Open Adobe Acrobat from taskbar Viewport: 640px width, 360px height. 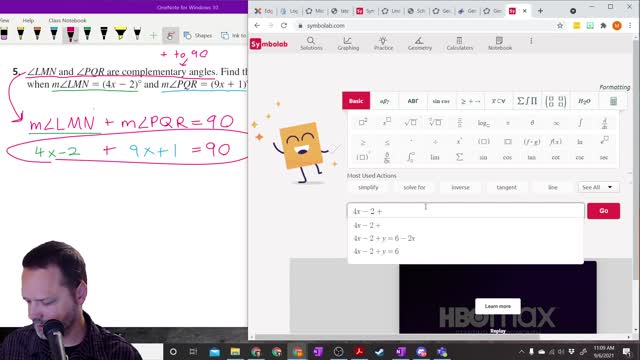click(359, 351)
